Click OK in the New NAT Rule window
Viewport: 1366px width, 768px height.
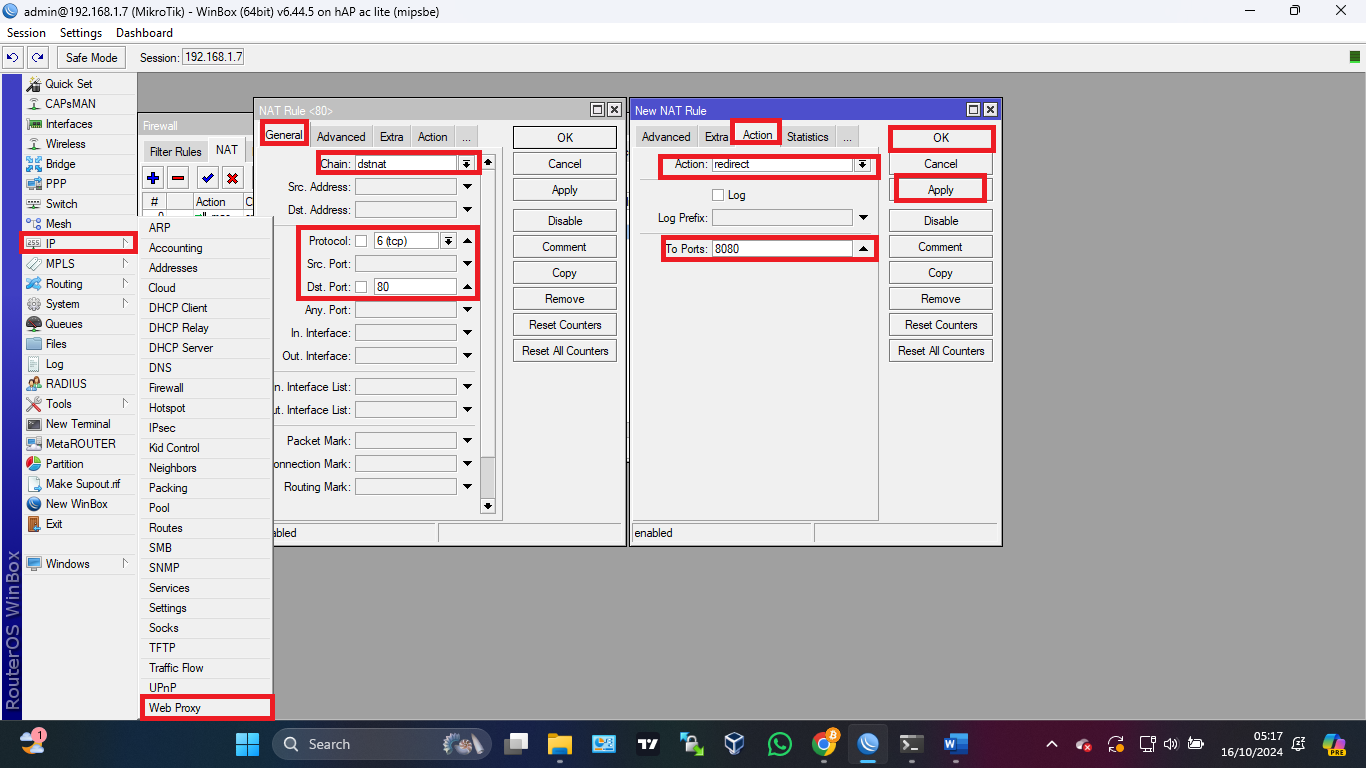pyautogui.click(x=941, y=138)
